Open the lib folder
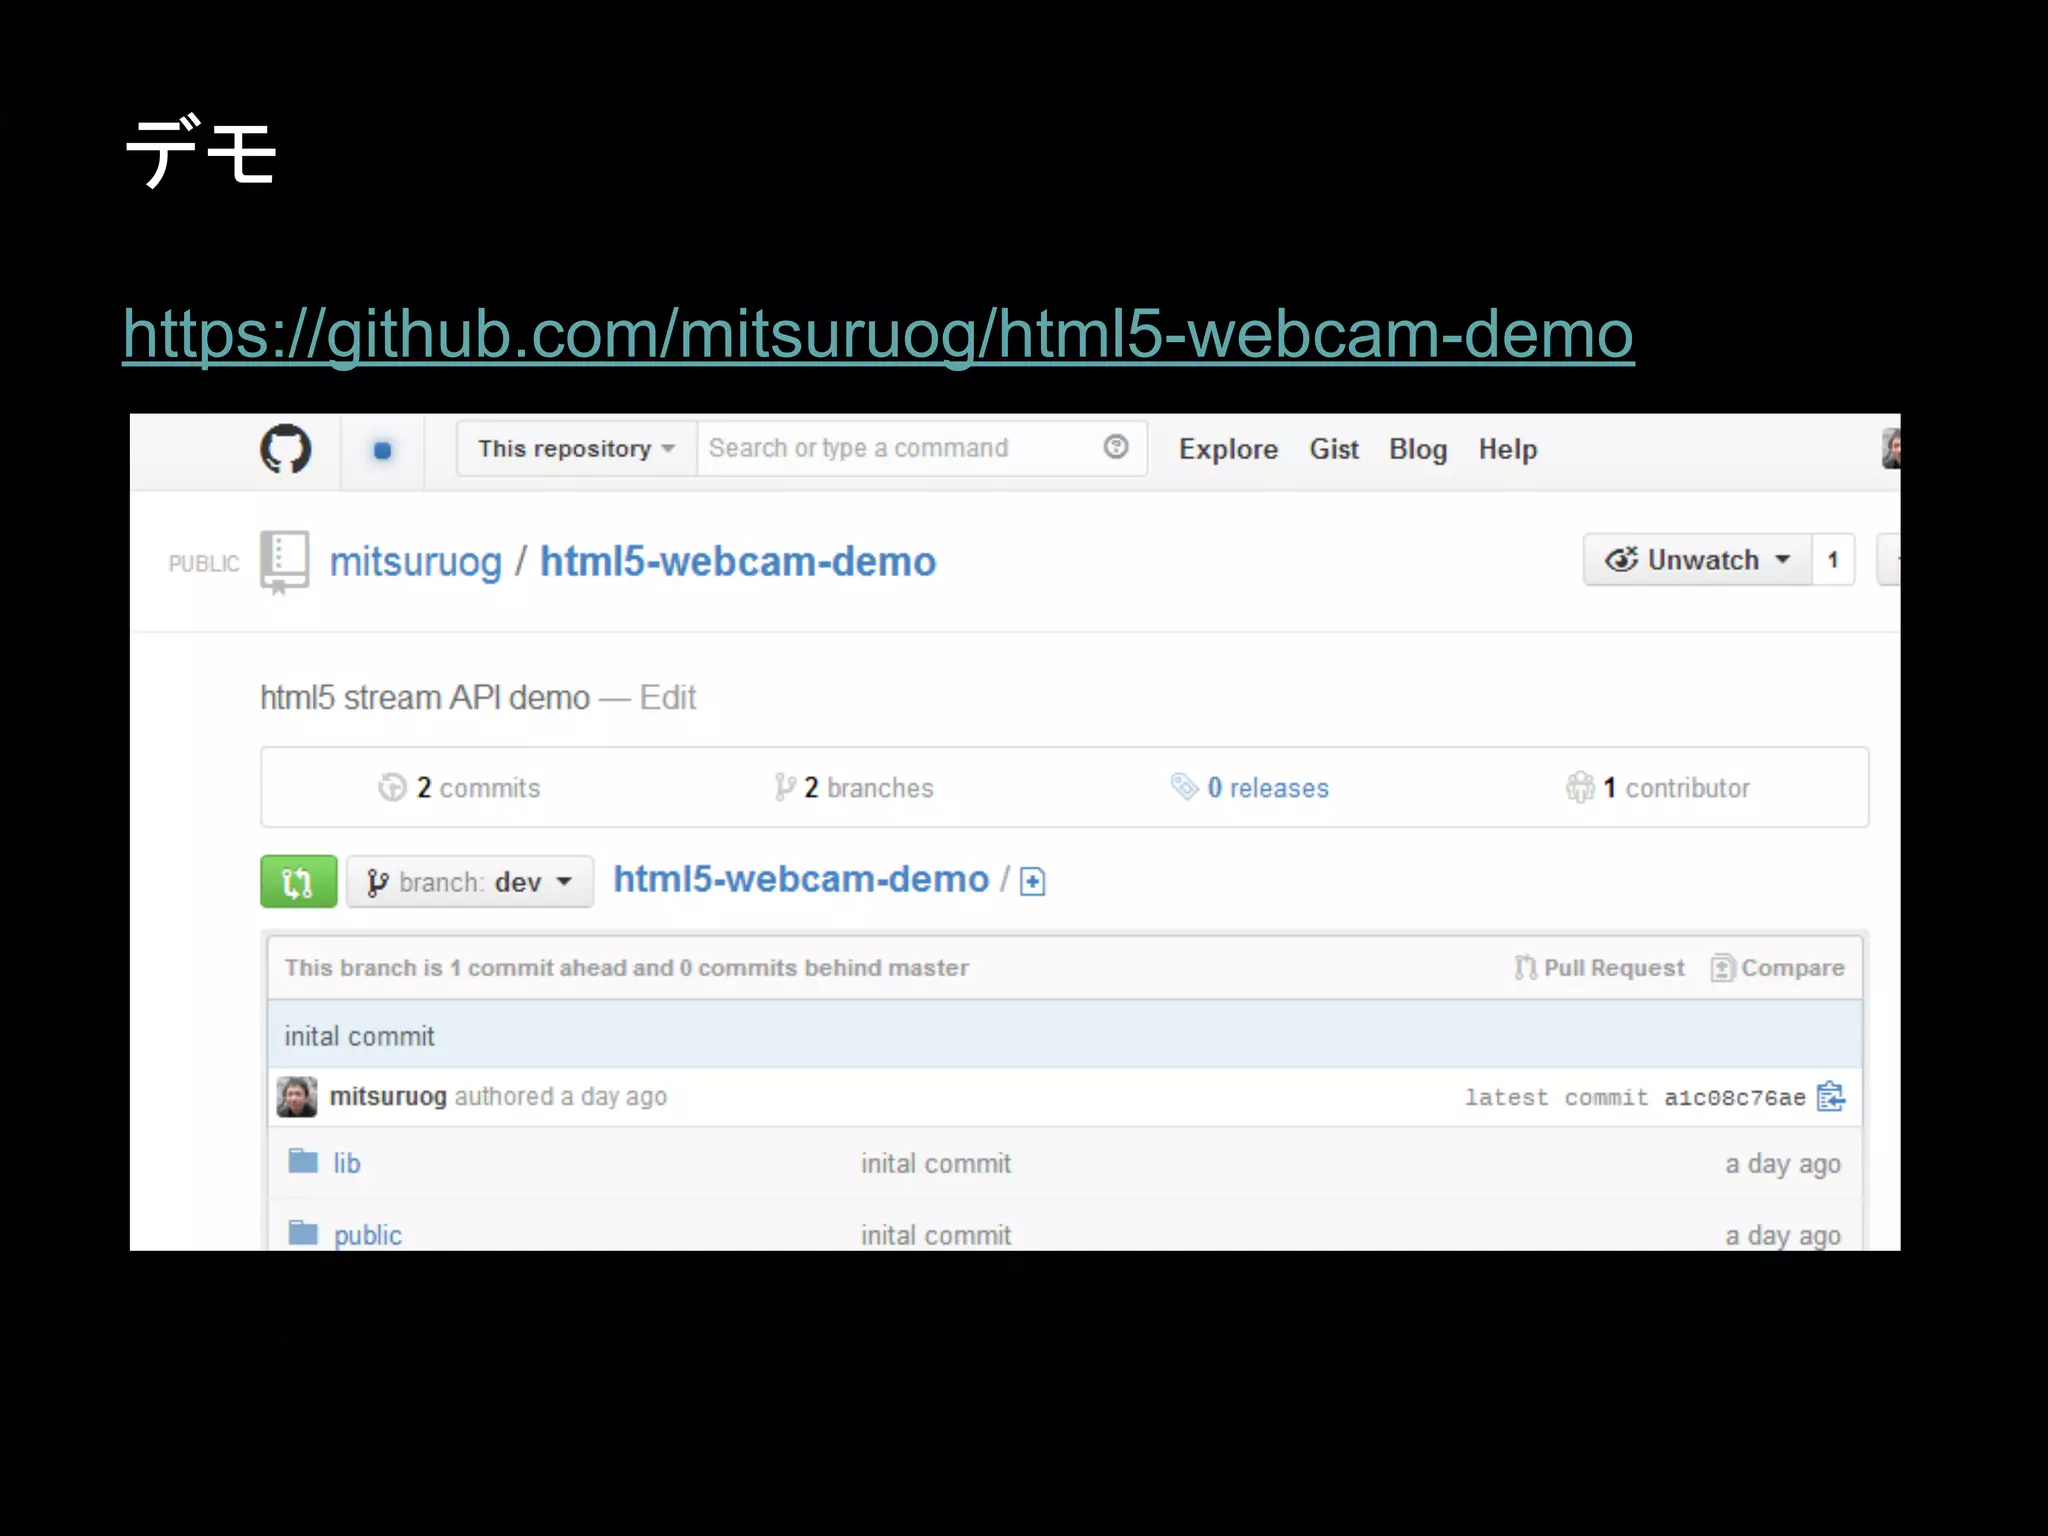2048x1536 pixels. [x=347, y=1164]
